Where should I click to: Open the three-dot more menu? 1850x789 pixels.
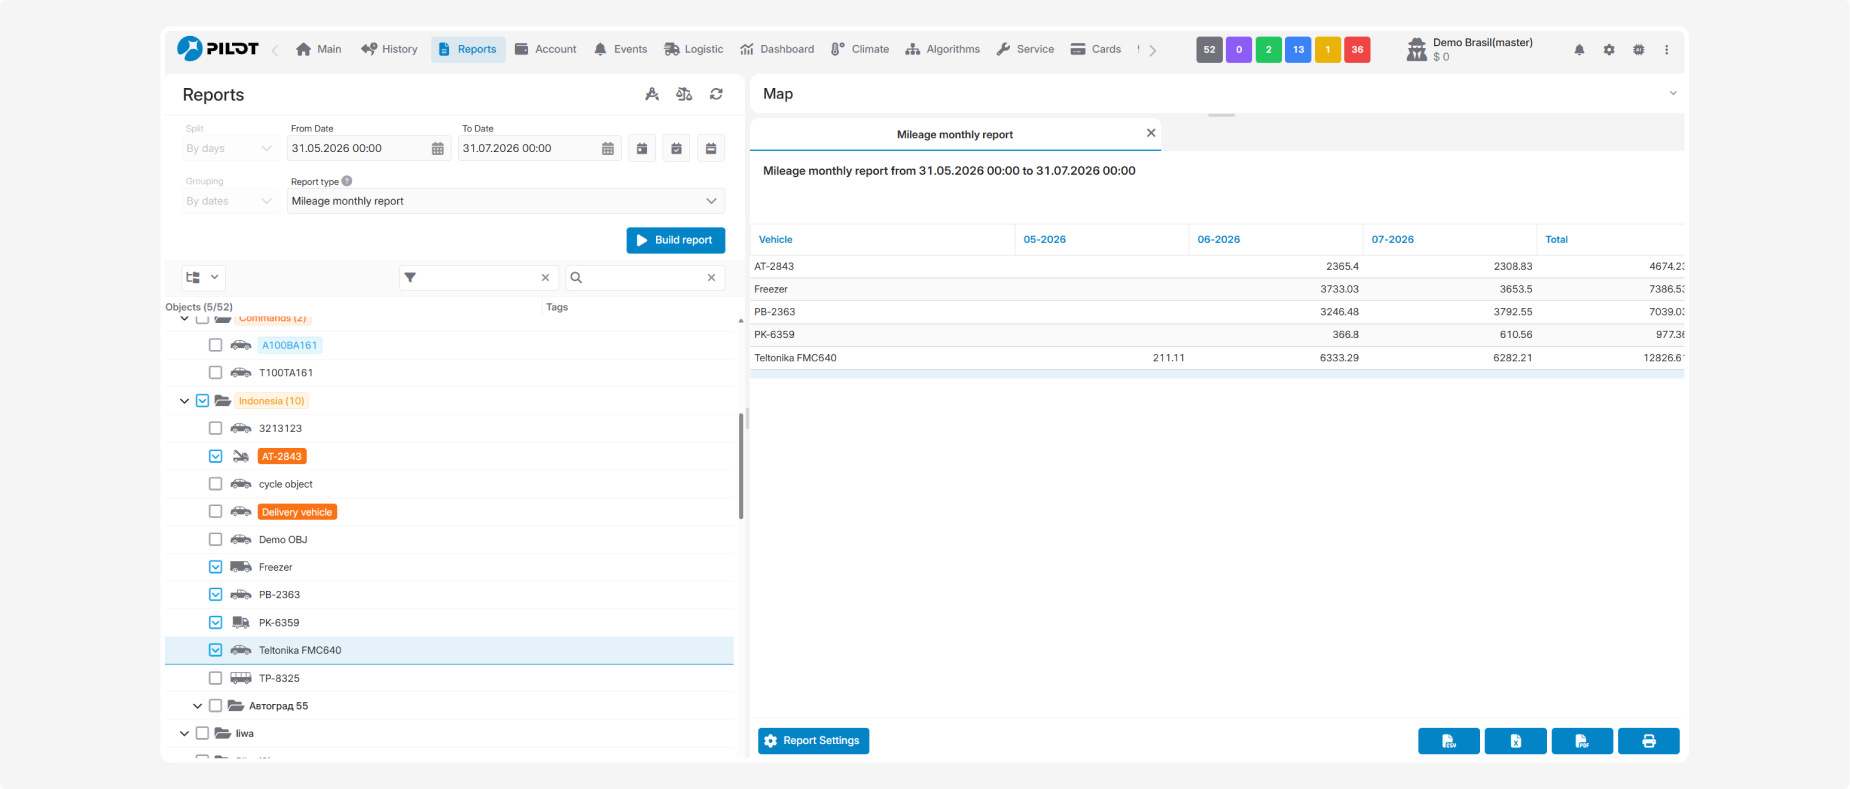click(1666, 49)
